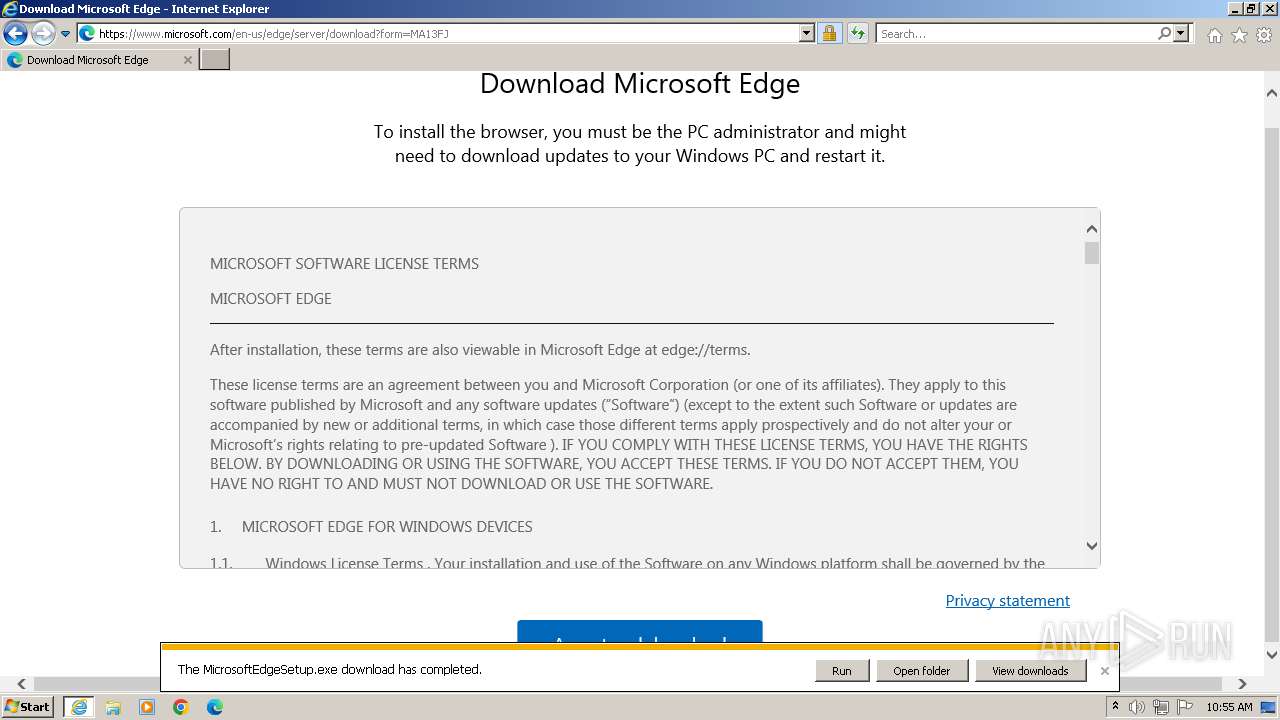
Task: Click the MICROSOFT EDGE license subtitle
Action: tap(271, 299)
